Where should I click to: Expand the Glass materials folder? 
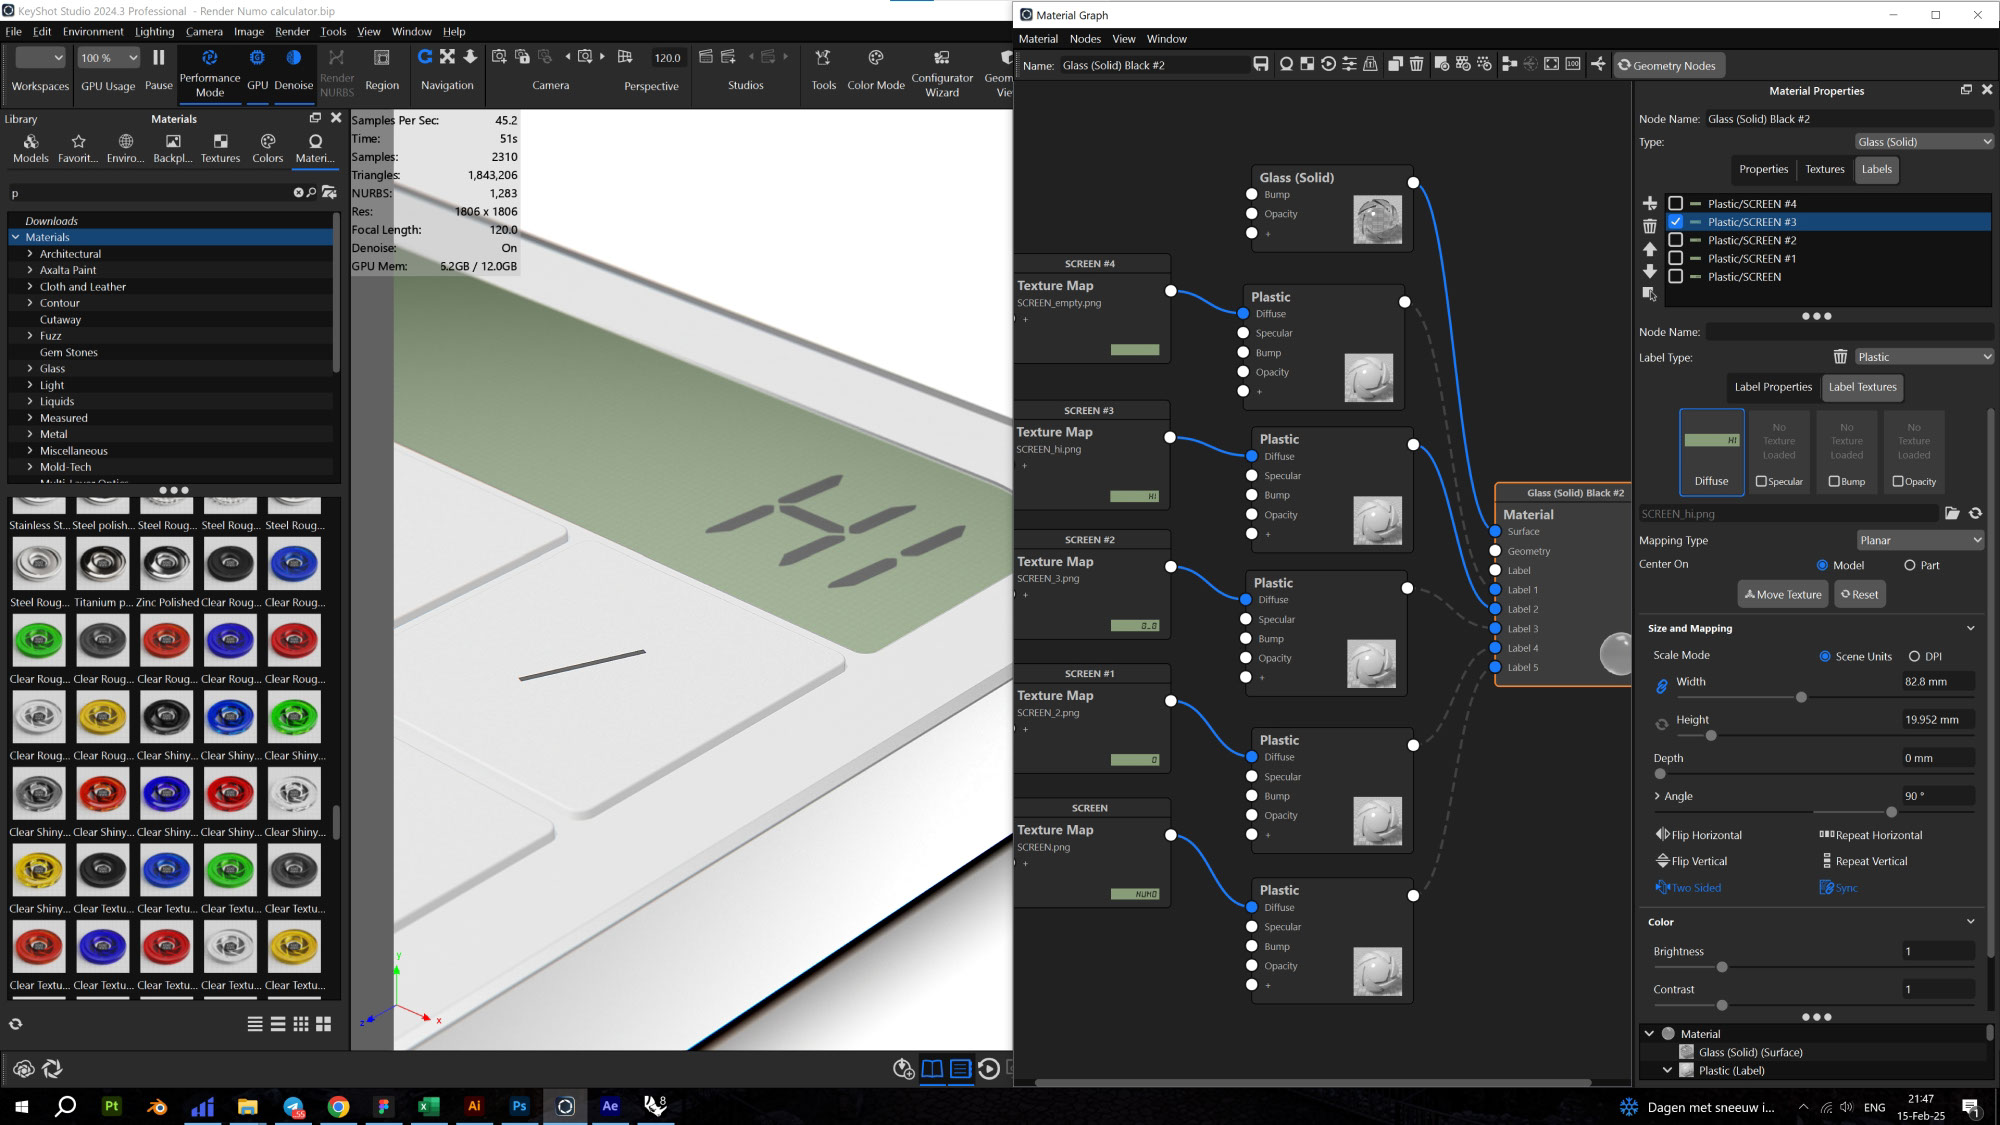point(30,369)
